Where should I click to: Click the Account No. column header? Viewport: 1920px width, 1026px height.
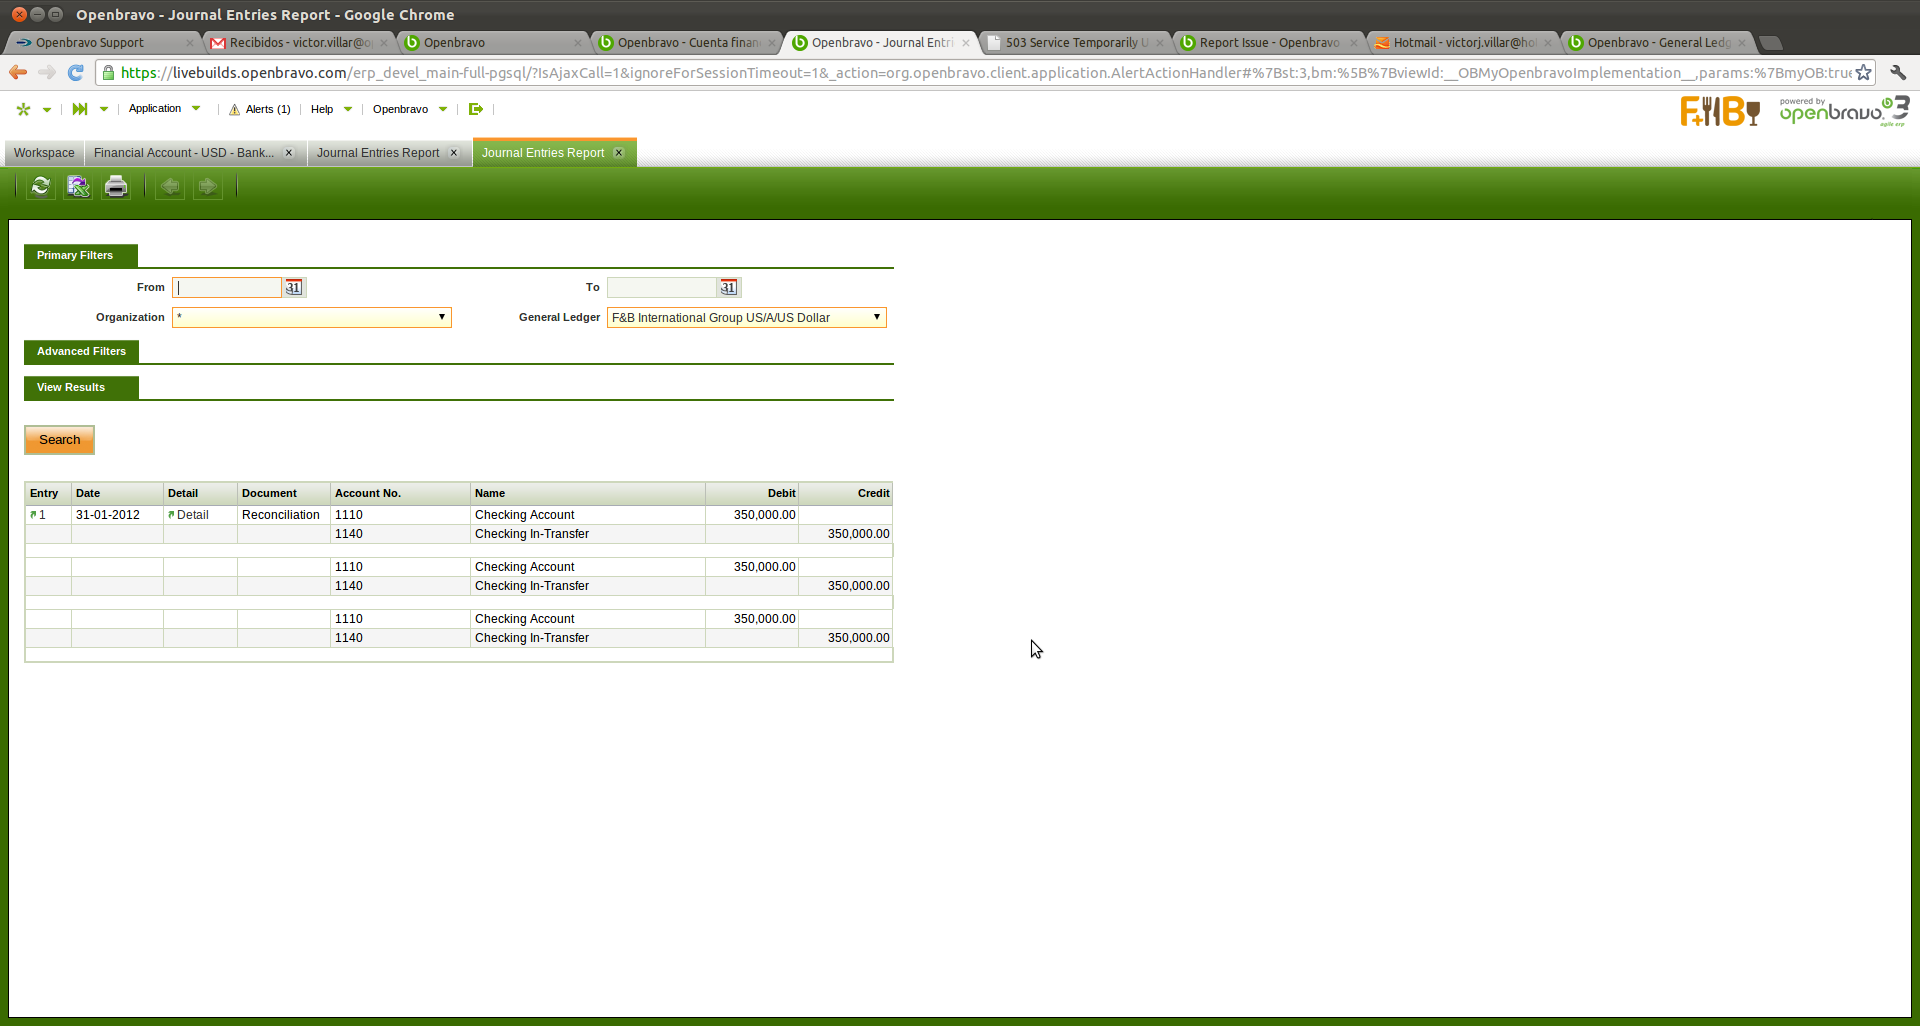coord(400,493)
